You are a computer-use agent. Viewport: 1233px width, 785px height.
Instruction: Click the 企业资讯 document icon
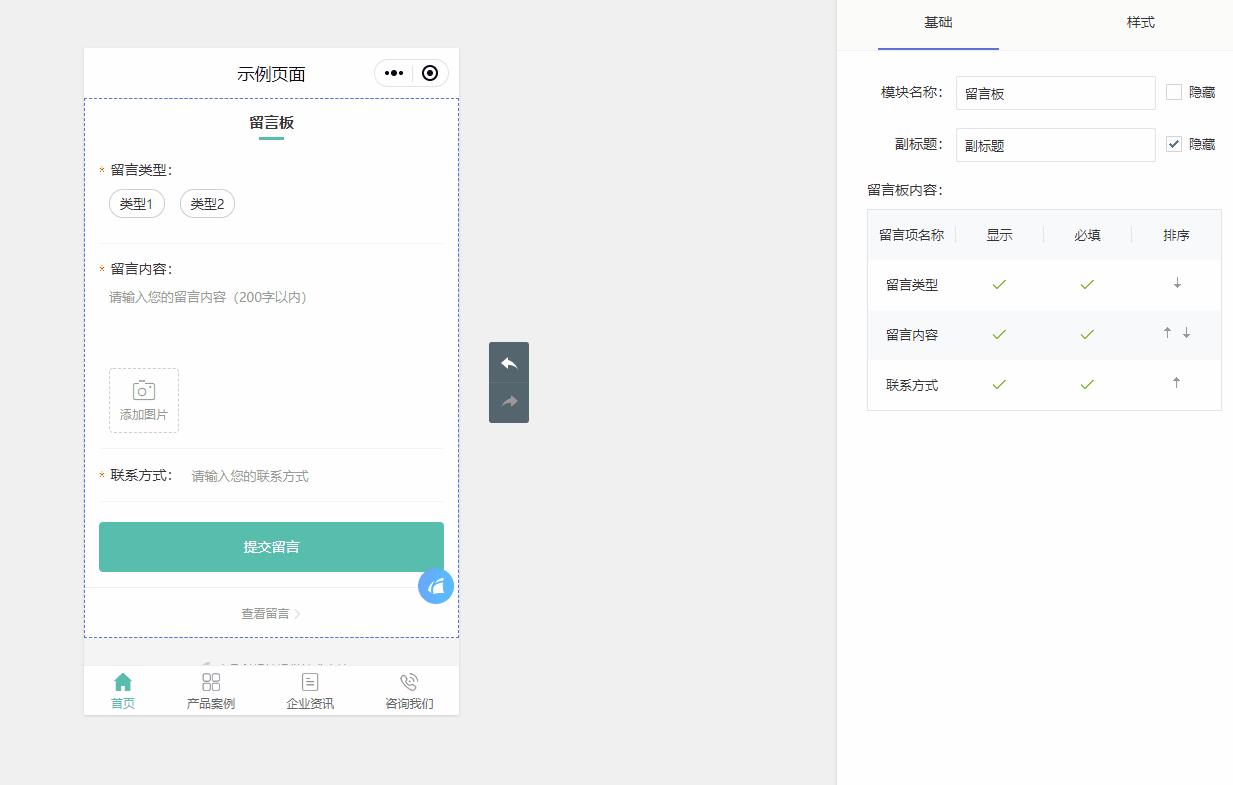(310, 681)
